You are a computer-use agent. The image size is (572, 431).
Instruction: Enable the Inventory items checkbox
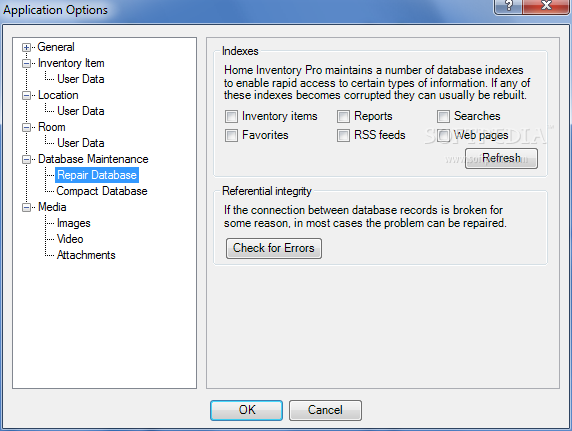point(231,116)
